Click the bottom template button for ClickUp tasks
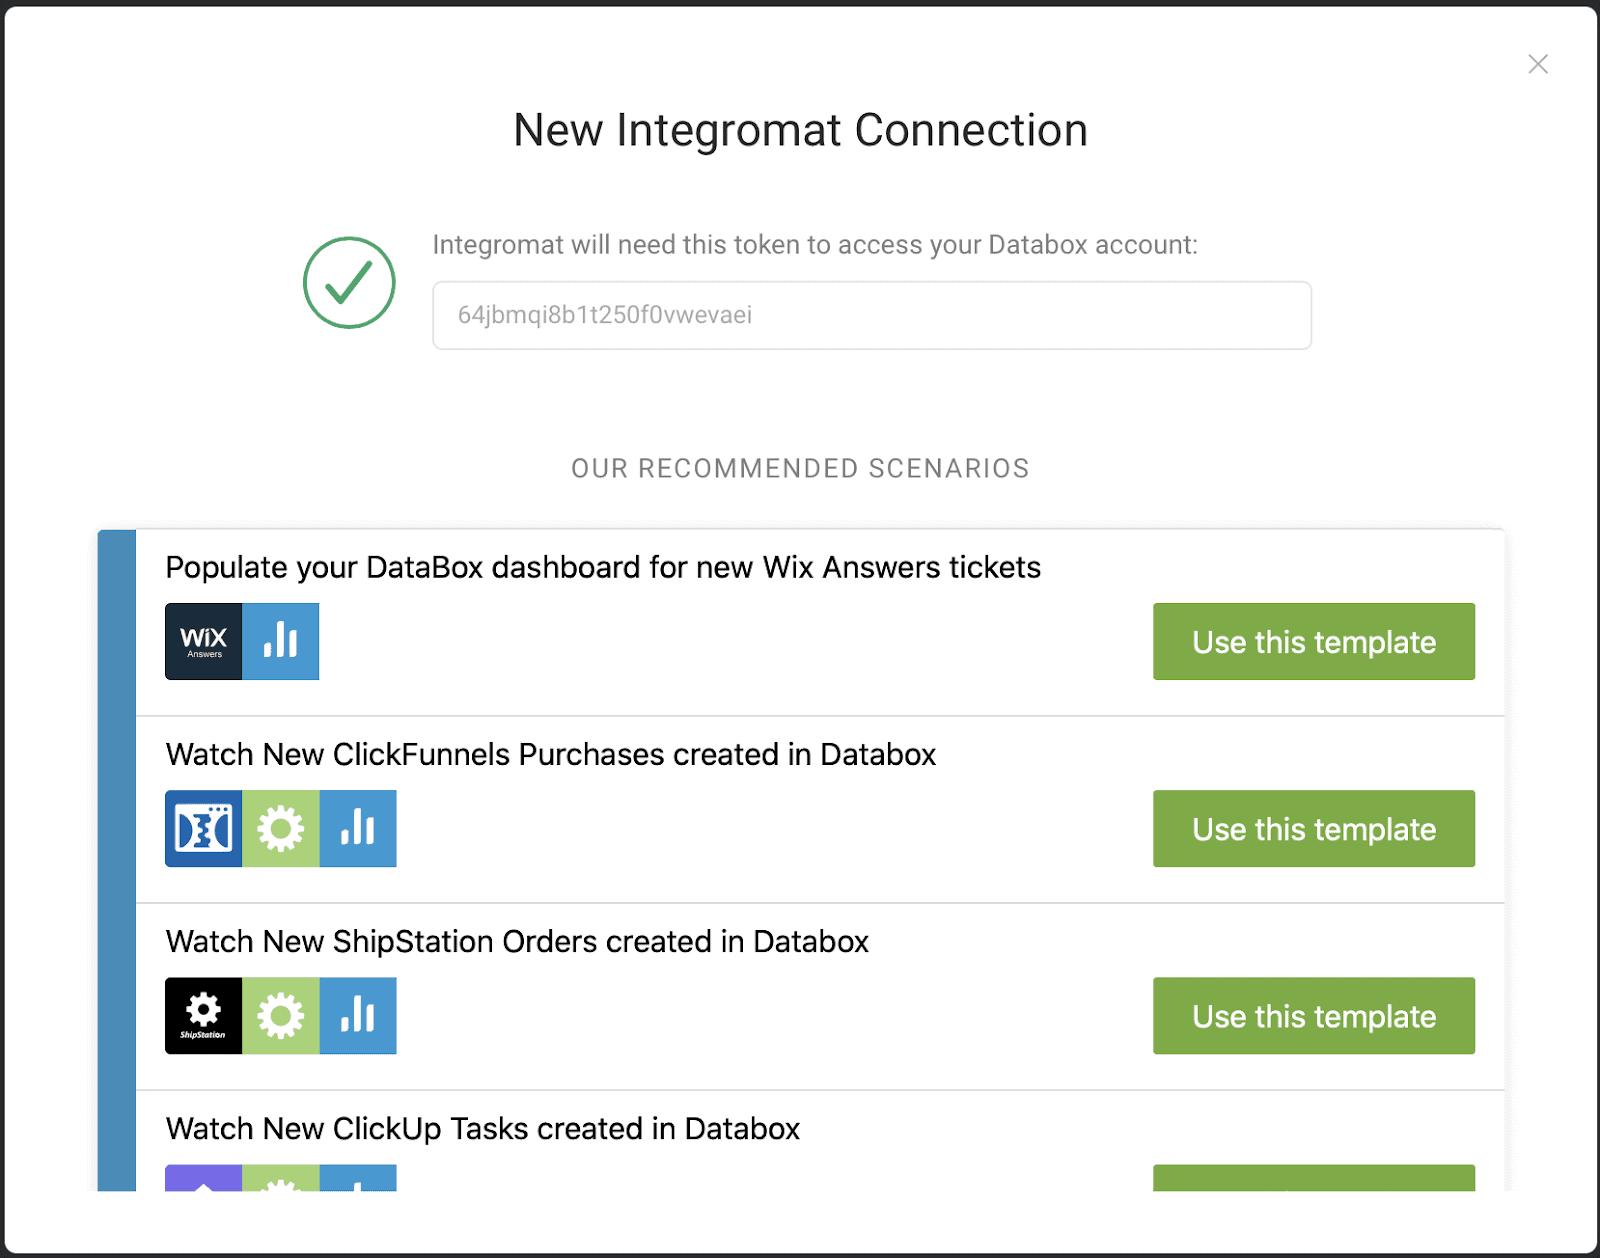The height and width of the screenshot is (1258, 1600). pyautogui.click(x=1313, y=1185)
